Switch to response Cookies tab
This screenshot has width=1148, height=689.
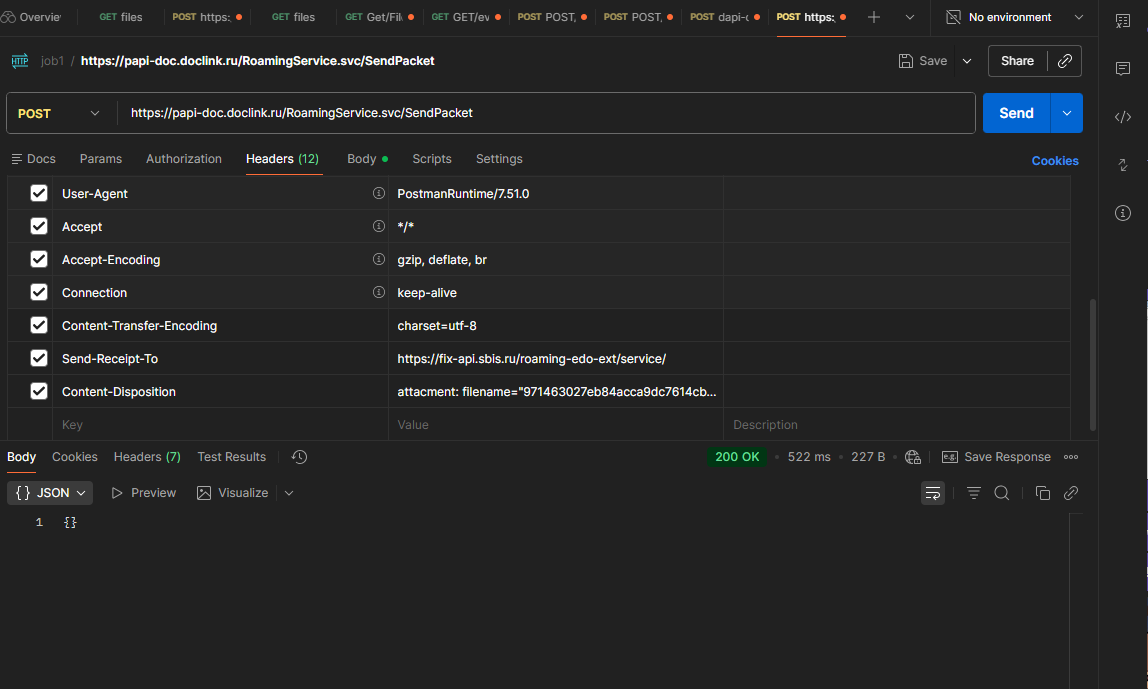coord(75,457)
